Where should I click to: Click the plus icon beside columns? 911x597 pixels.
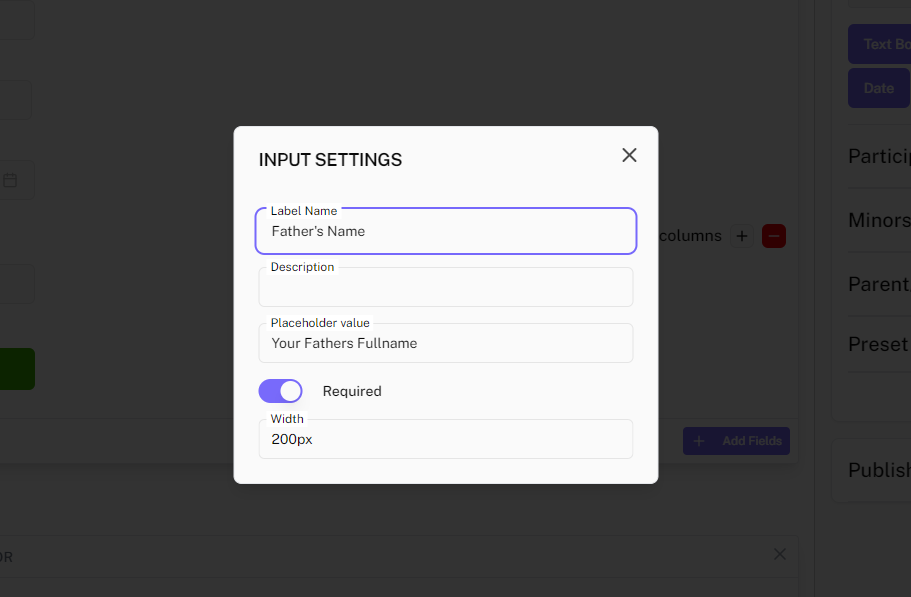click(x=742, y=236)
